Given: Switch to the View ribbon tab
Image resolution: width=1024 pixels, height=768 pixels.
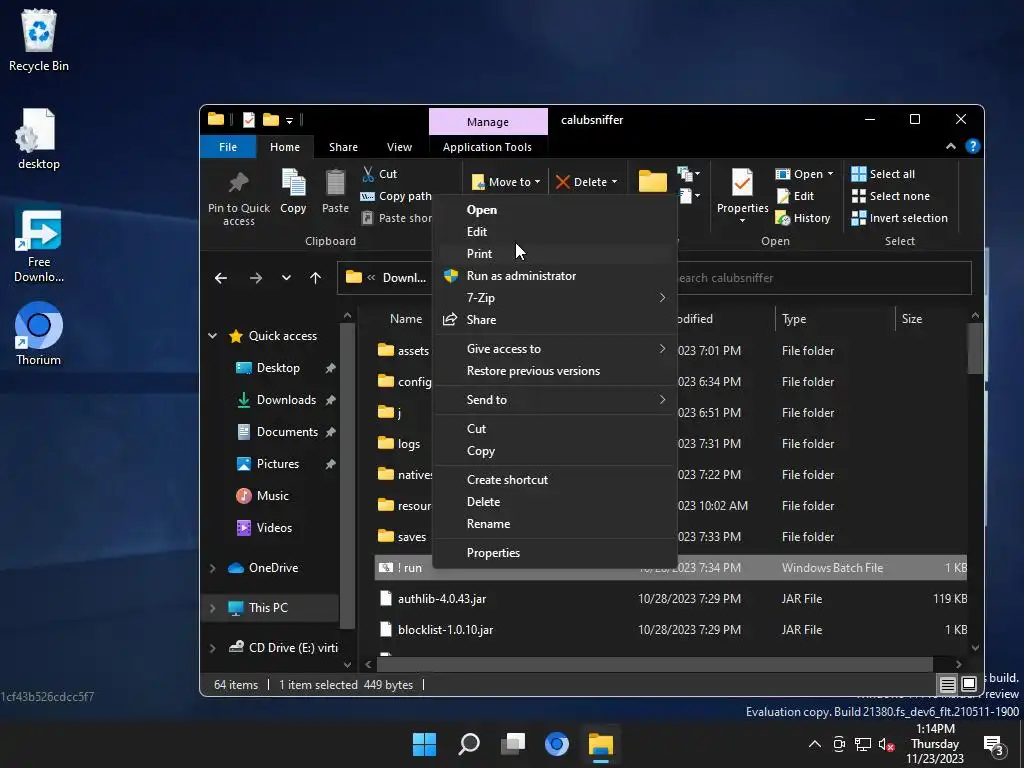Looking at the screenshot, I should coord(399,147).
